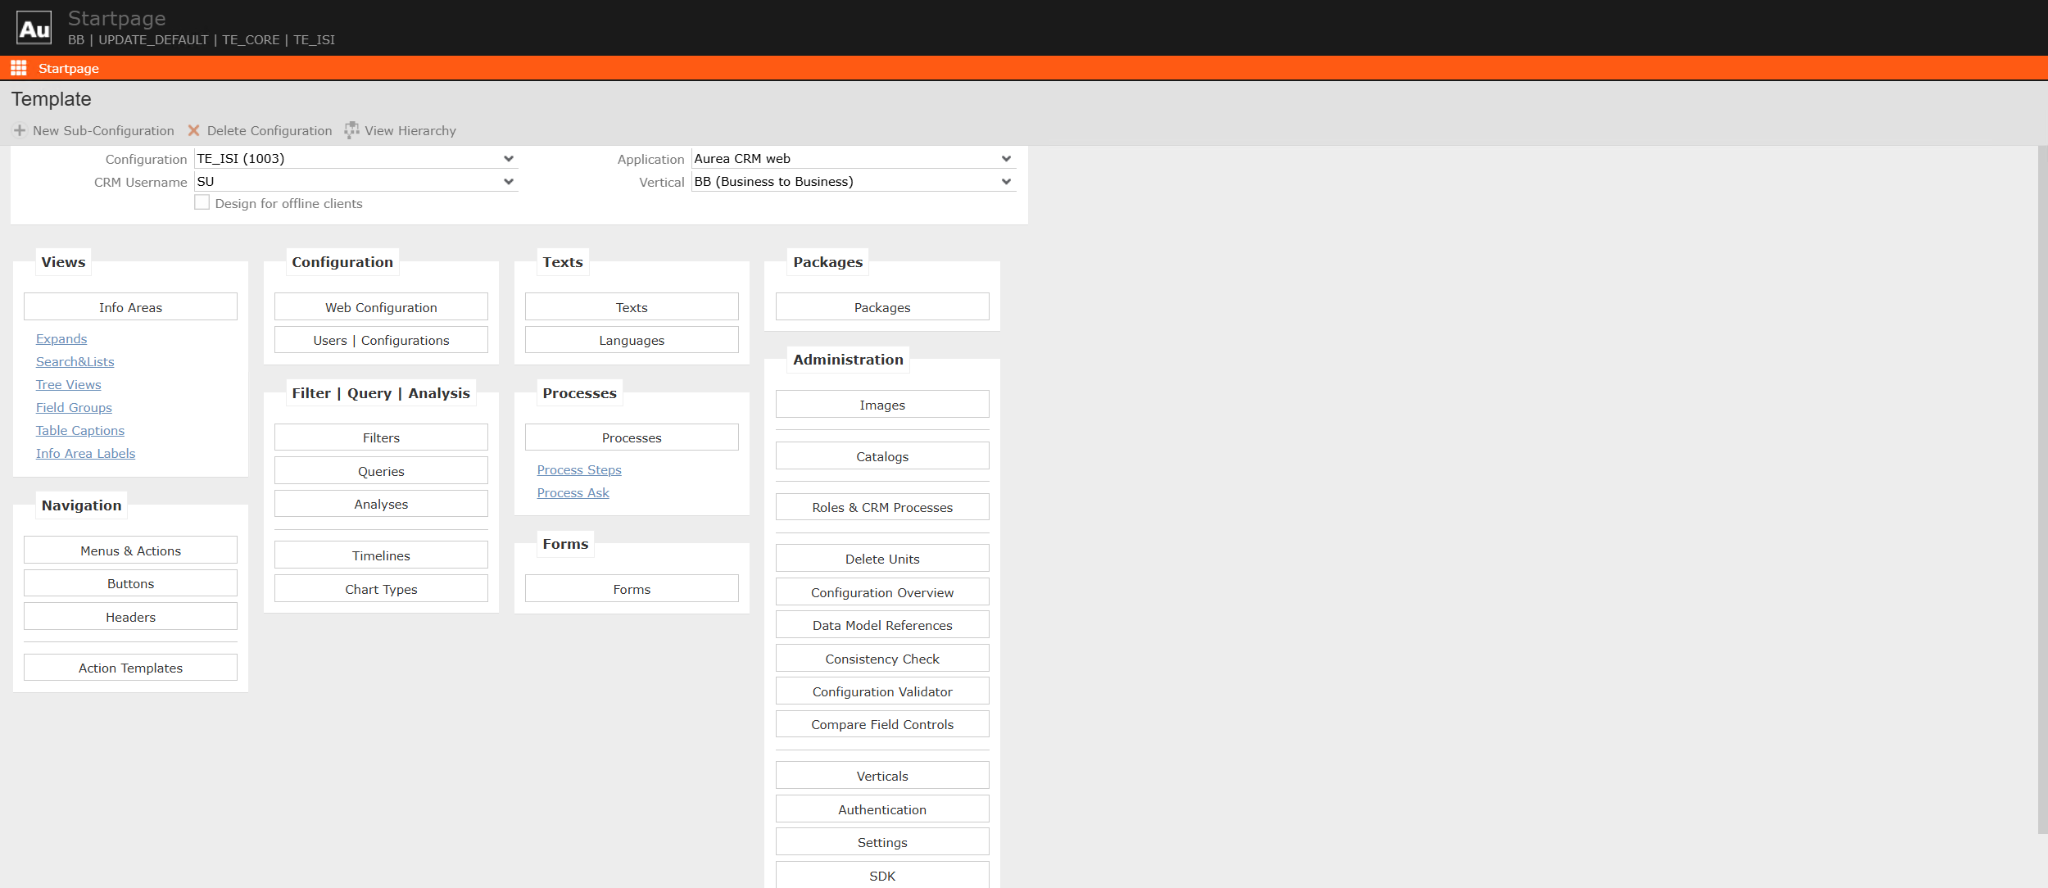2048x888 pixels.
Task: Open View Hierarchy via its tree icon
Action: click(352, 131)
